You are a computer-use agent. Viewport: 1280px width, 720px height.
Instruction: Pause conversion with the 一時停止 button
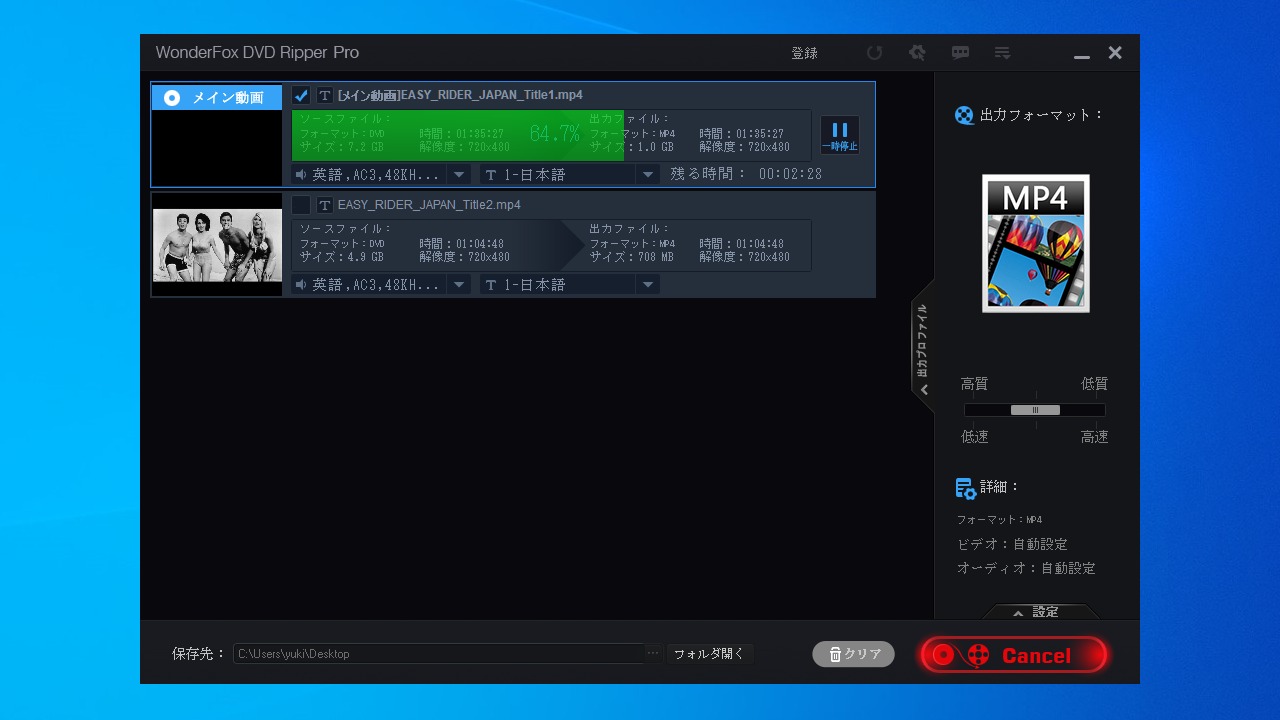tap(840, 135)
